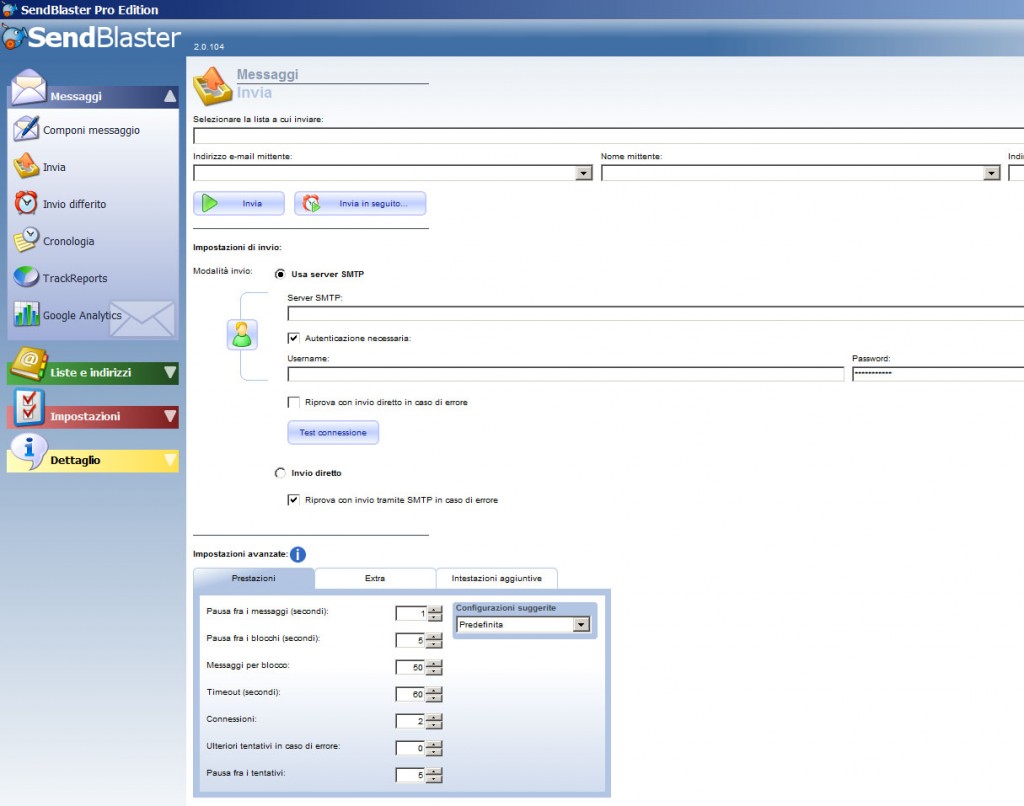Click the Password input field

tap(938, 374)
